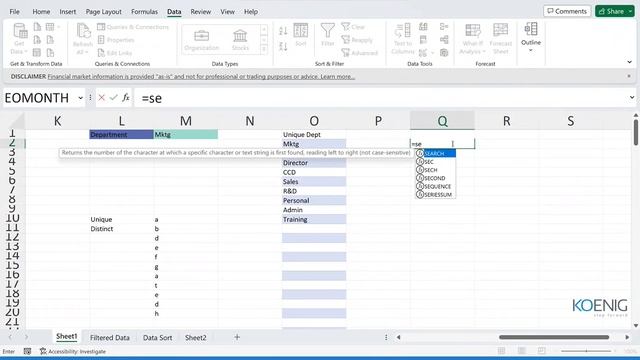Open the What-If Analysis dropdown
Screen dimensions: 640x360
tap(473, 39)
